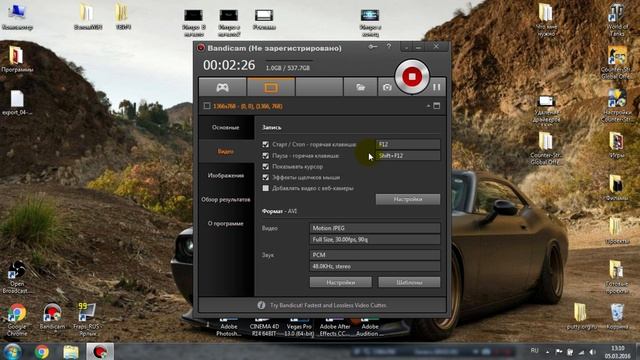Switch to game recording mode gamepad icon

(x=222, y=87)
